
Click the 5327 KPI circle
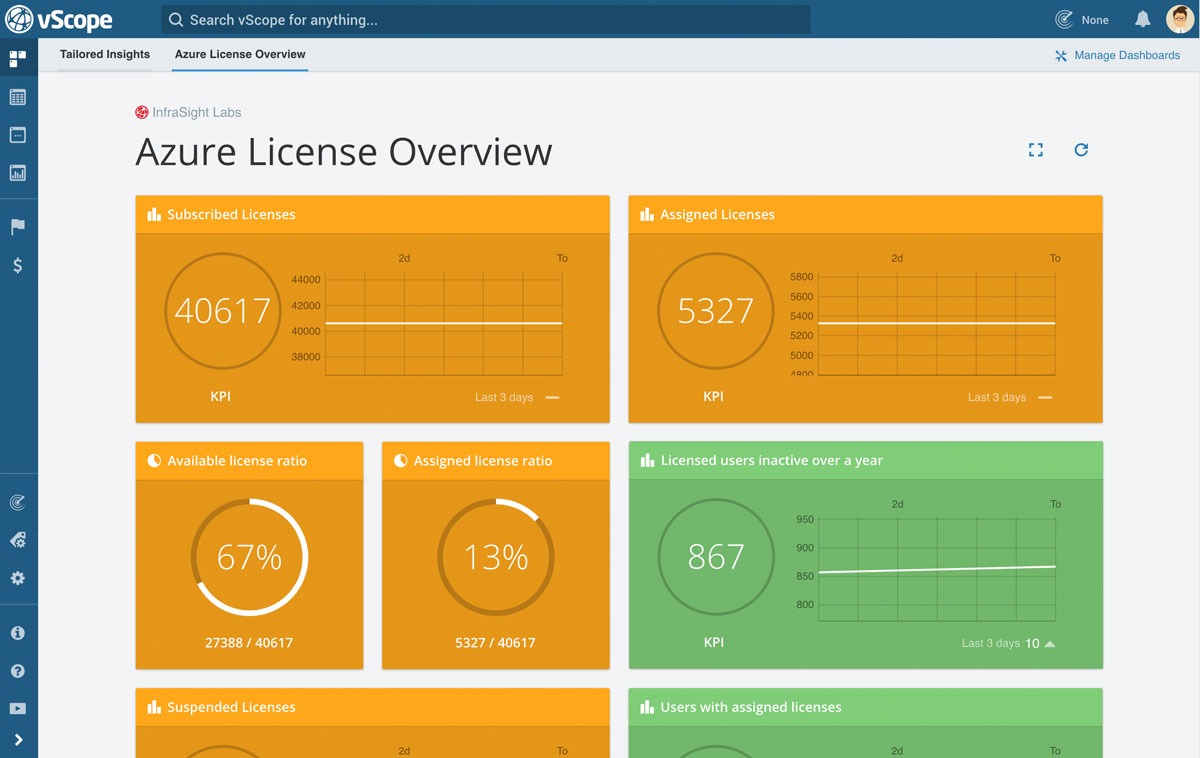pos(715,310)
